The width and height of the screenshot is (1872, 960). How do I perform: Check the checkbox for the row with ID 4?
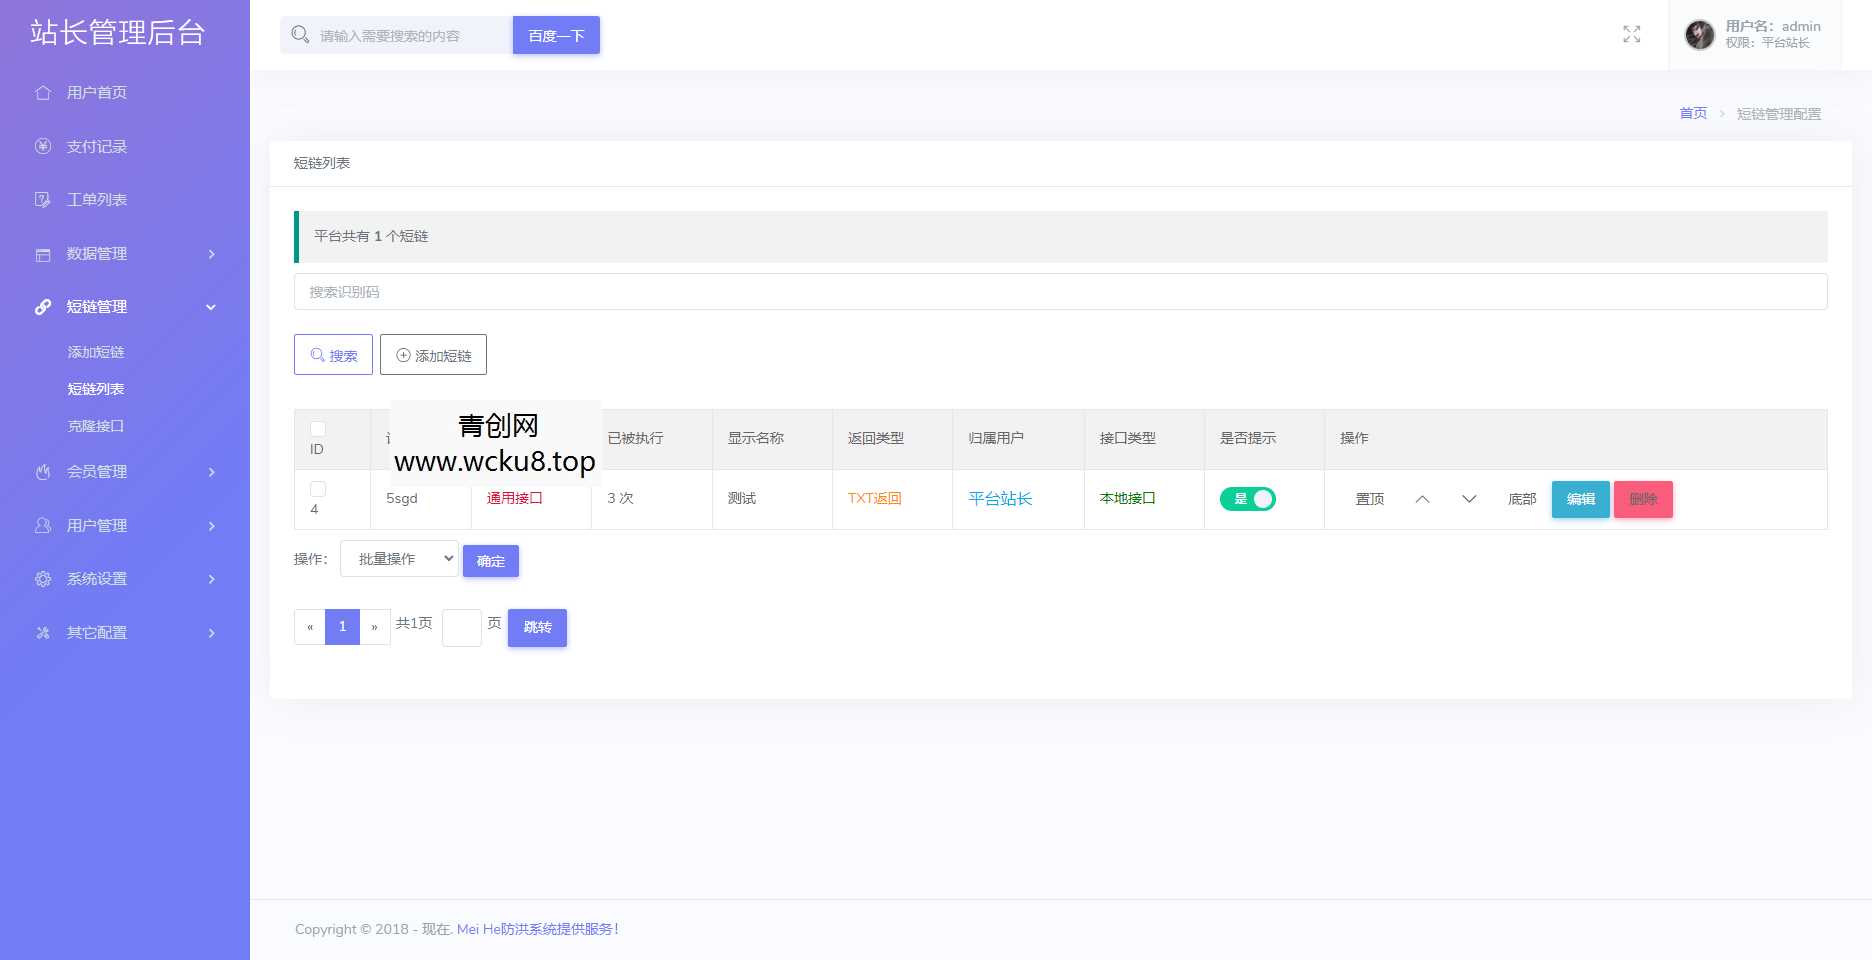[318, 489]
